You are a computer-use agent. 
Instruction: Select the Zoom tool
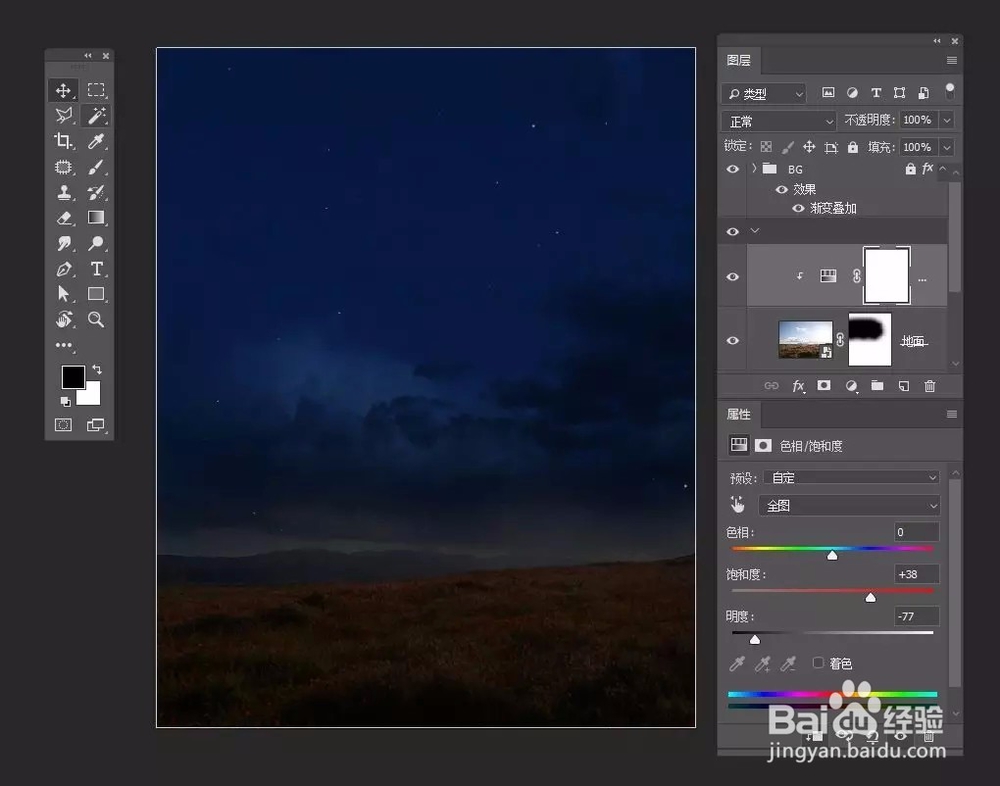(x=96, y=320)
